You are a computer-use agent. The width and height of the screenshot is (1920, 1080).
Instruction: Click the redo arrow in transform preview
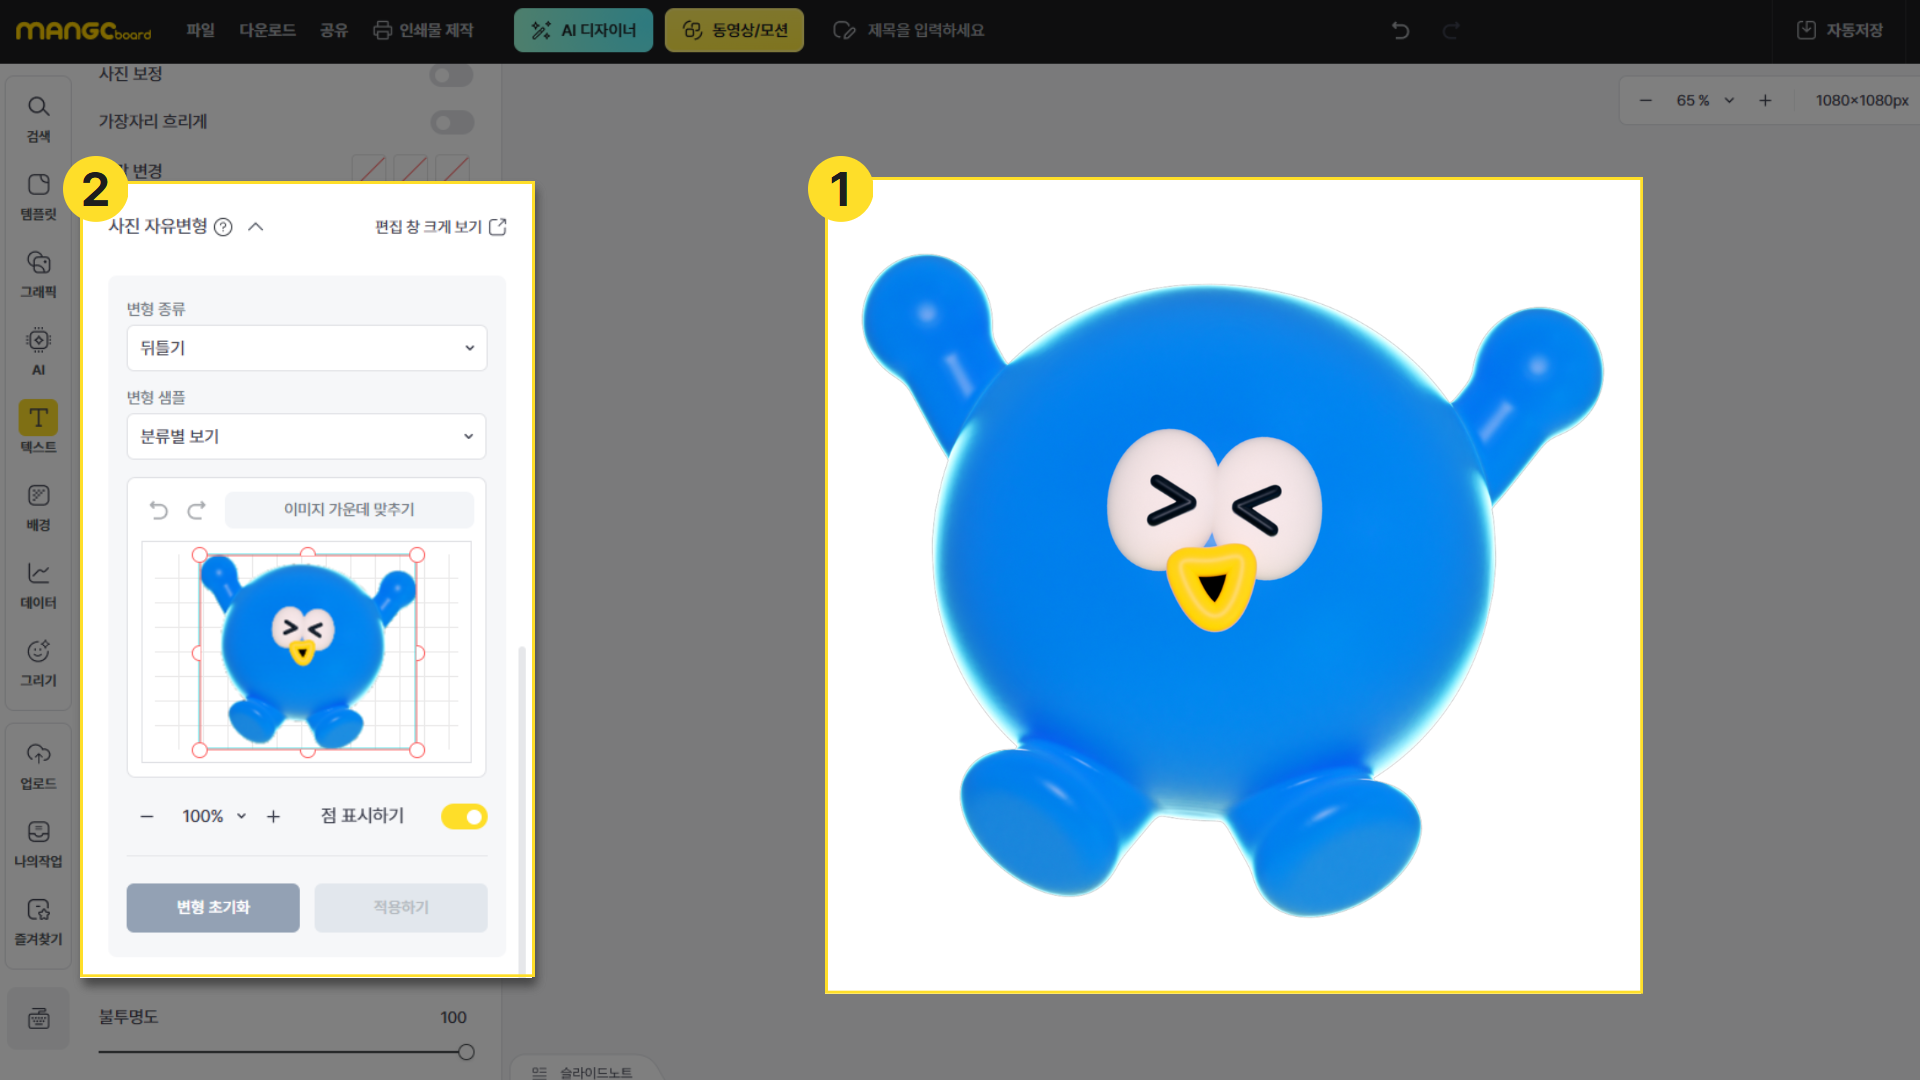pyautogui.click(x=197, y=510)
